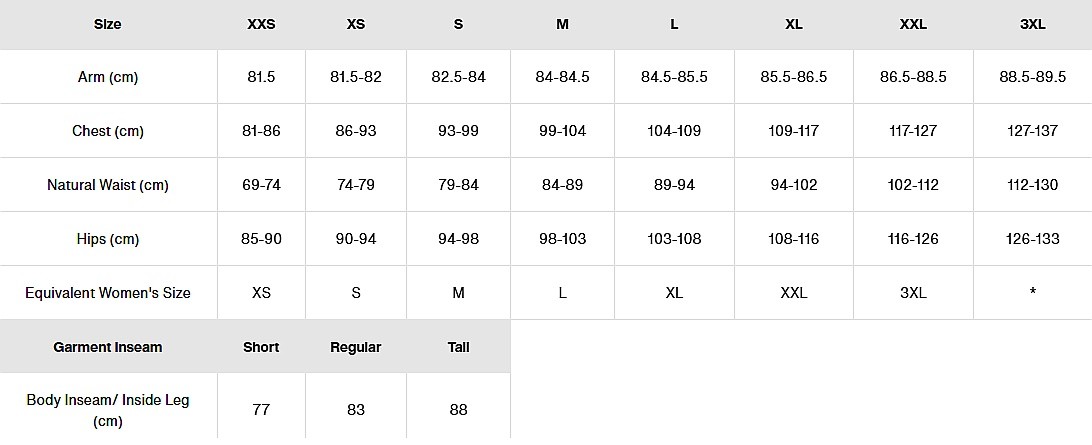Select the Chest (cm) row label
This screenshot has width=1092, height=445.
pyautogui.click(x=108, y=131)
